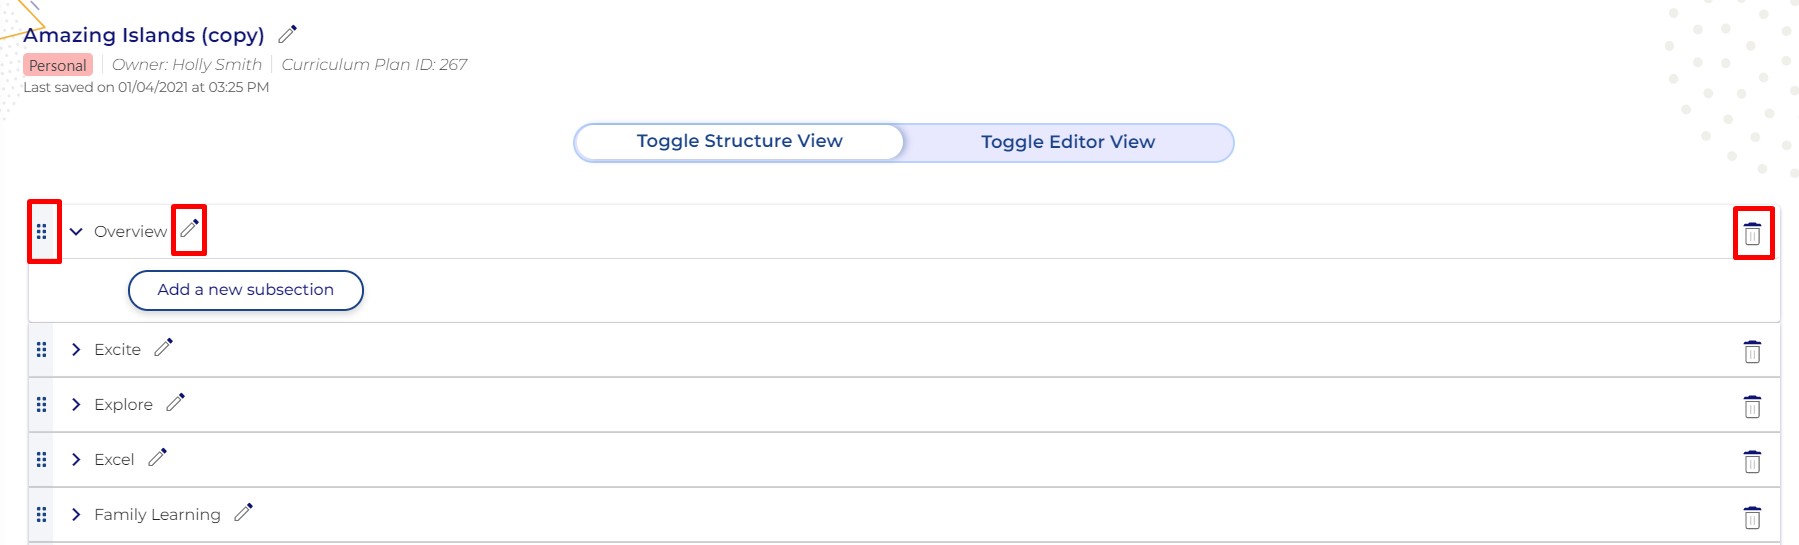Edit the Family Learning section title
1799x545 pixels.
click(244, 513)
